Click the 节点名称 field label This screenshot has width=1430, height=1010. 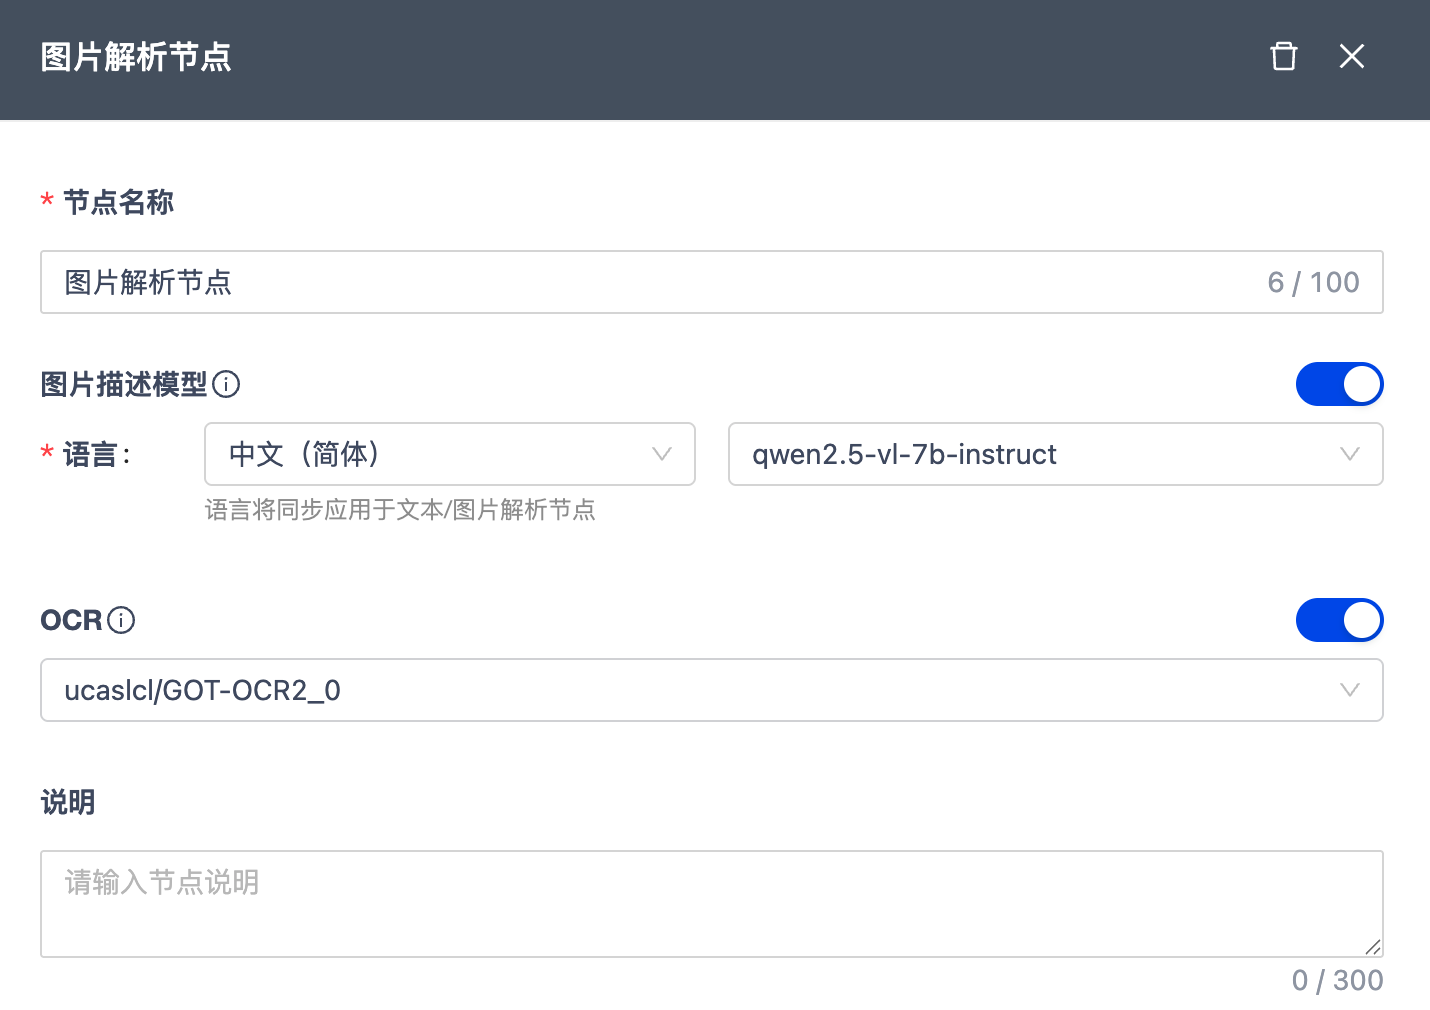(118, 202)
